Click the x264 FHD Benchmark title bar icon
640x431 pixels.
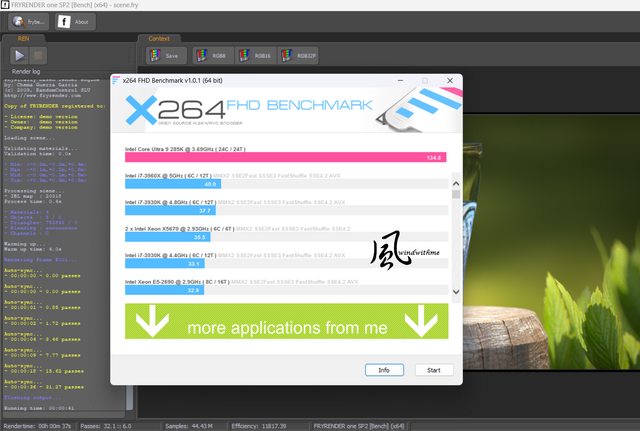pyautogui.click(x=116, y=80)
